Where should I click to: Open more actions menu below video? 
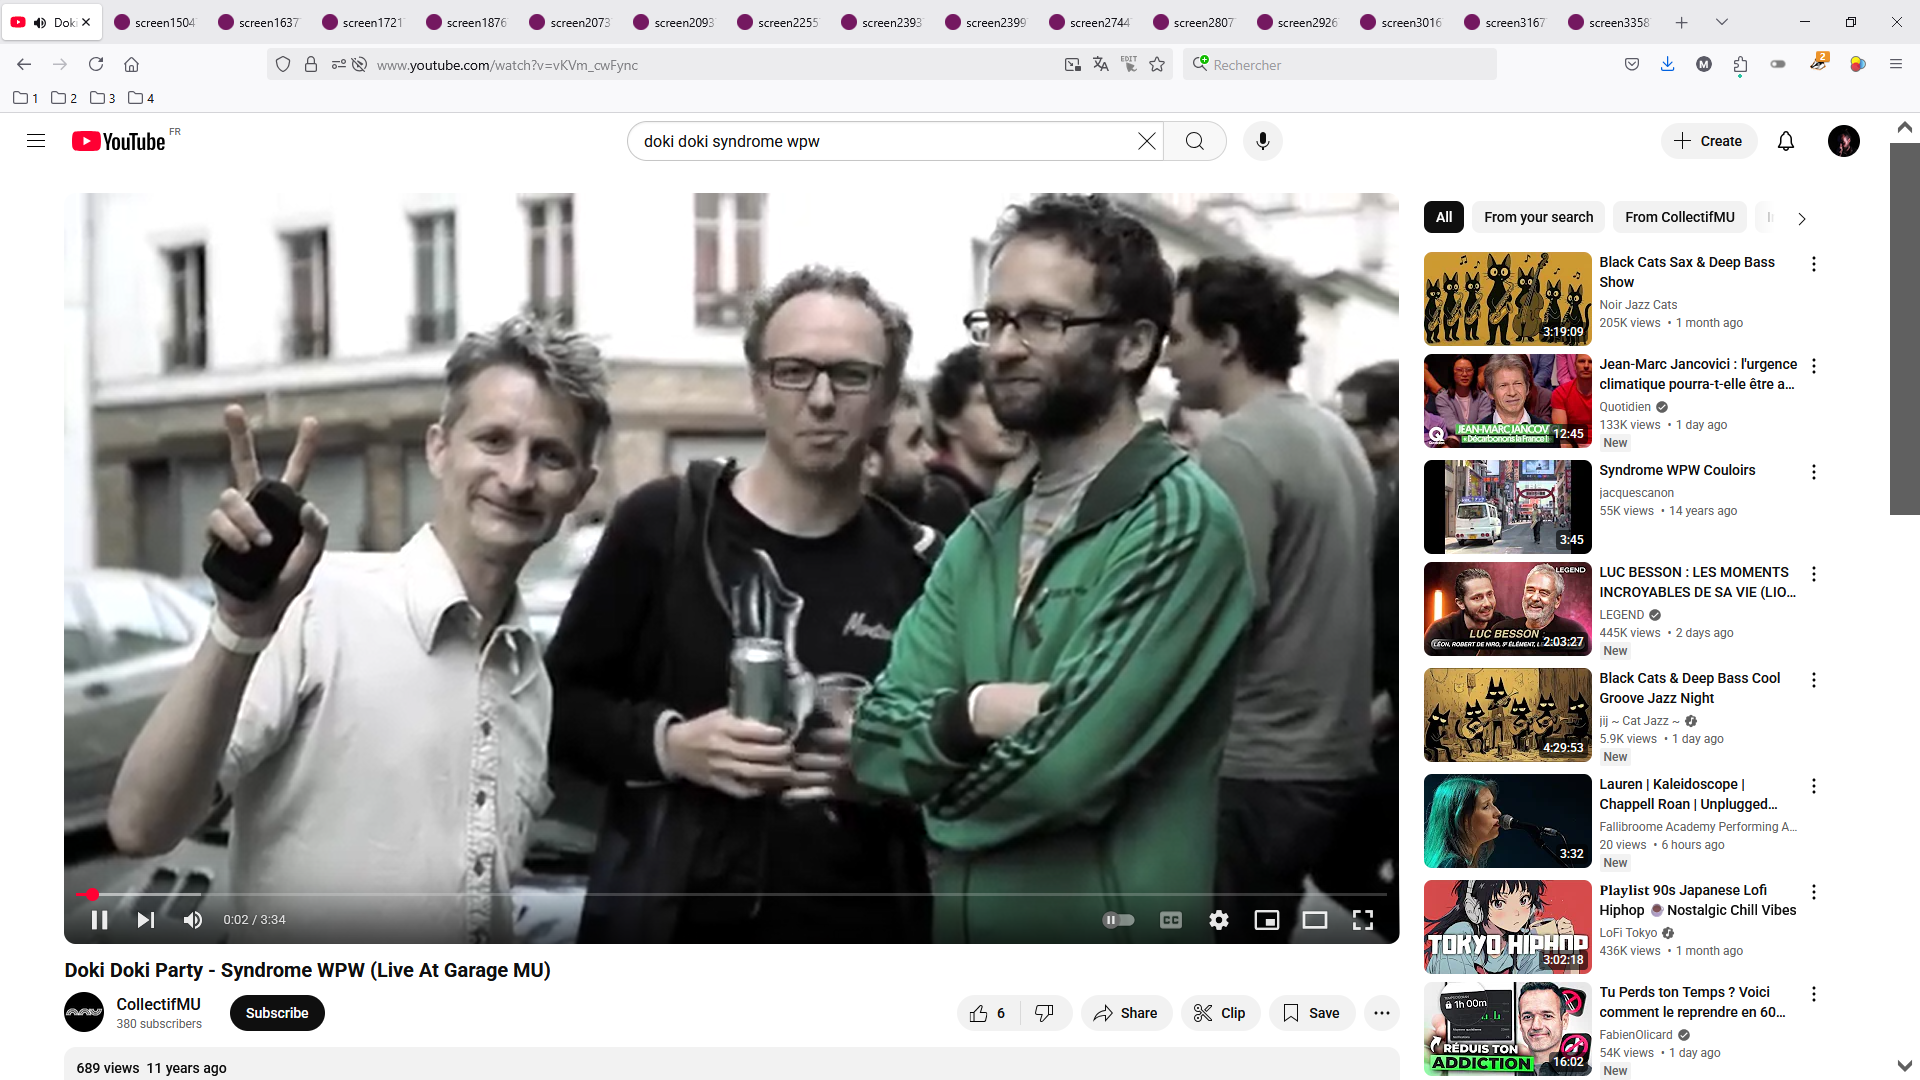click(1381, 1013)
